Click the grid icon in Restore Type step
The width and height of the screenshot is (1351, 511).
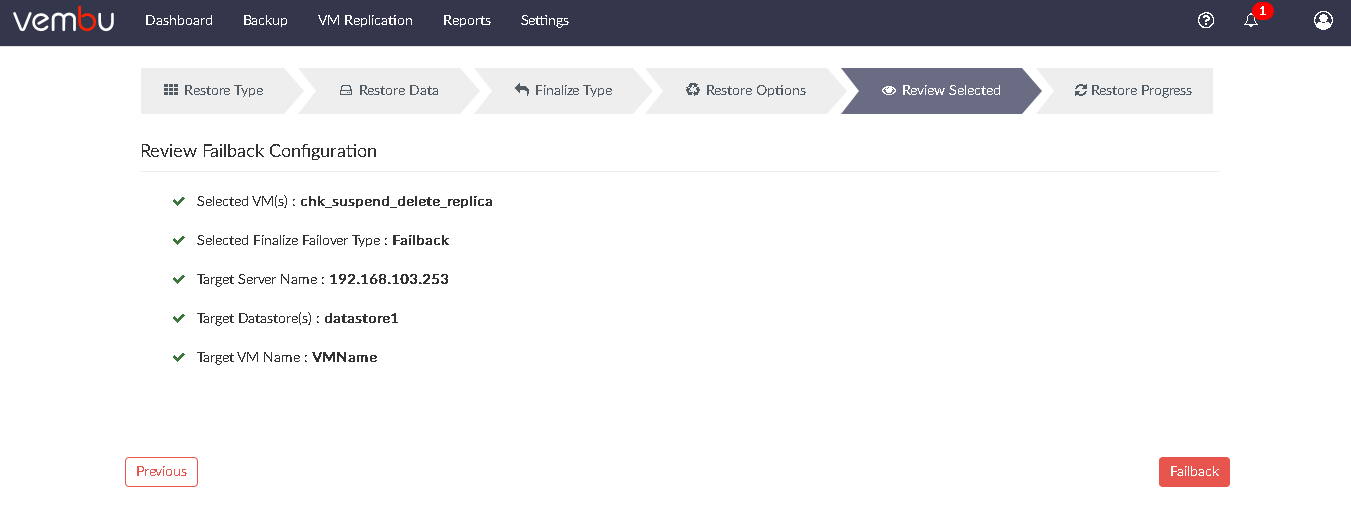pos(171,90)
